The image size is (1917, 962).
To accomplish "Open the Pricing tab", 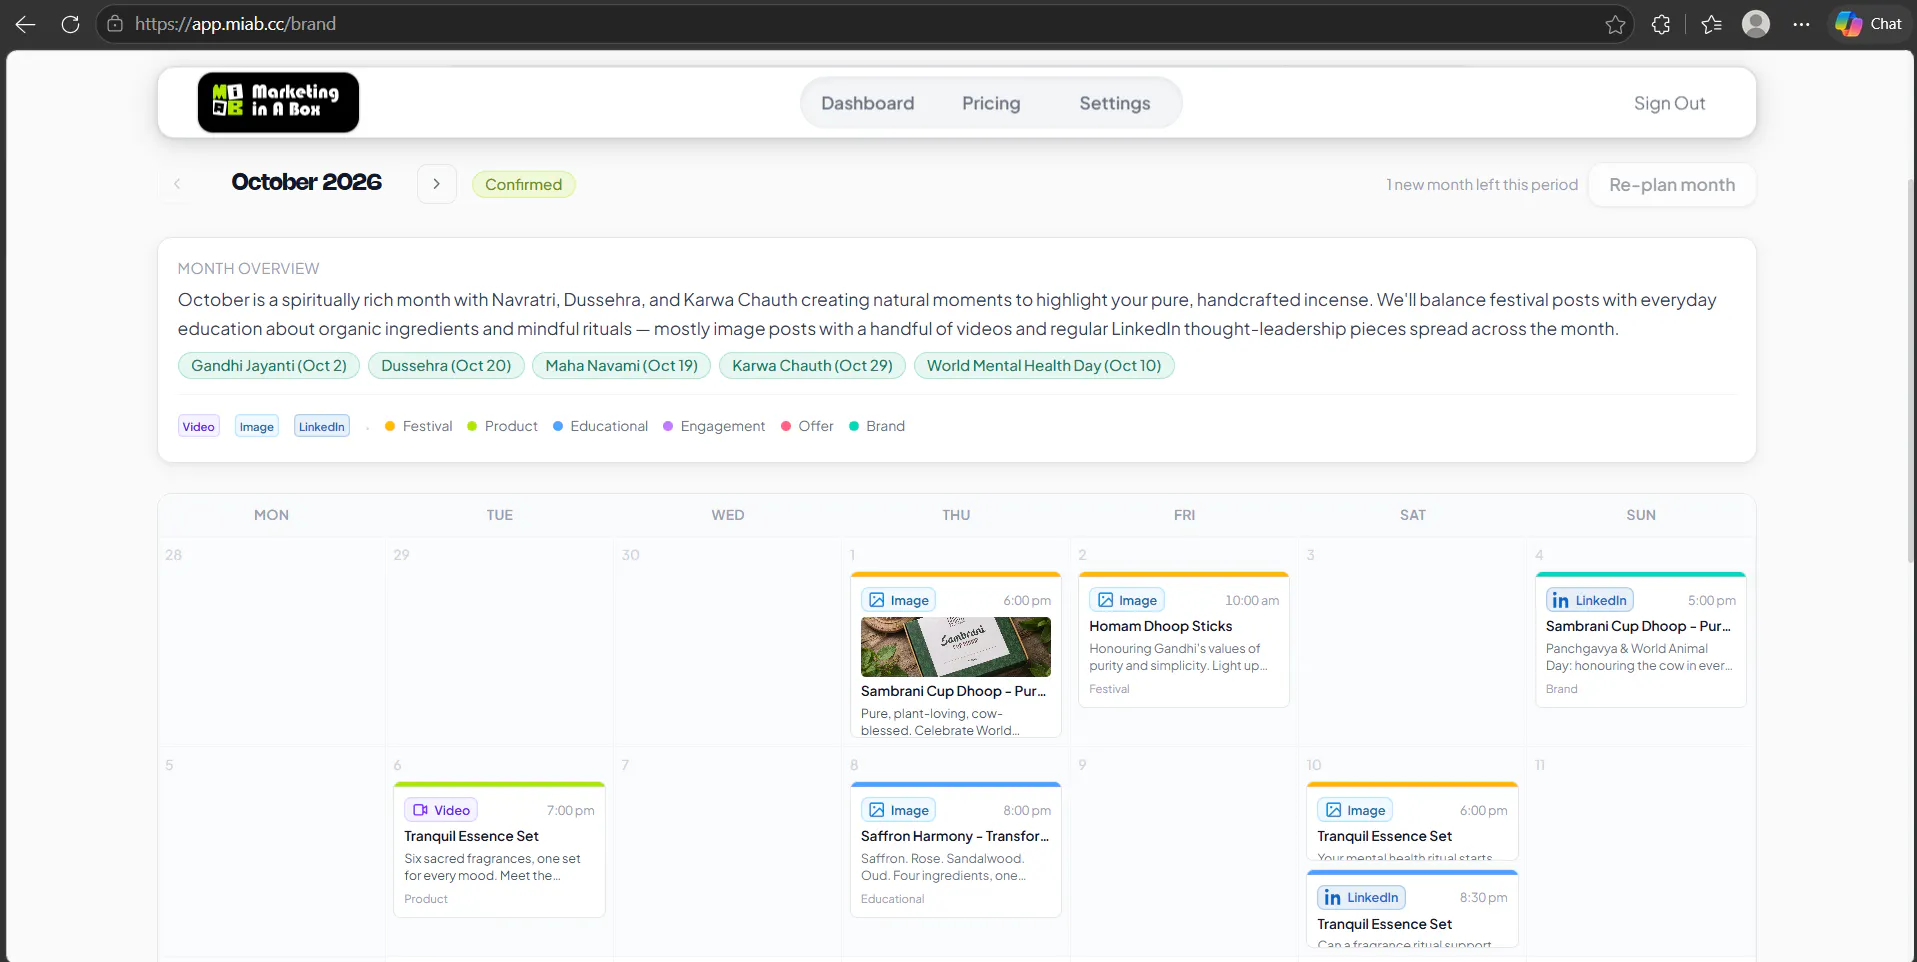I will click(991, 103).
